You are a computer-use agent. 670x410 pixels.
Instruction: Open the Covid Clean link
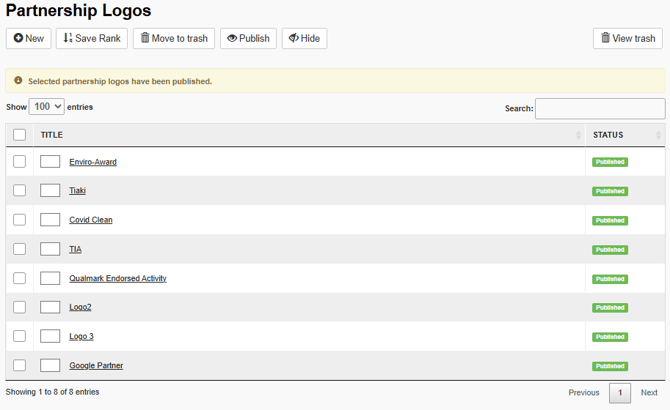pos(91,220)
